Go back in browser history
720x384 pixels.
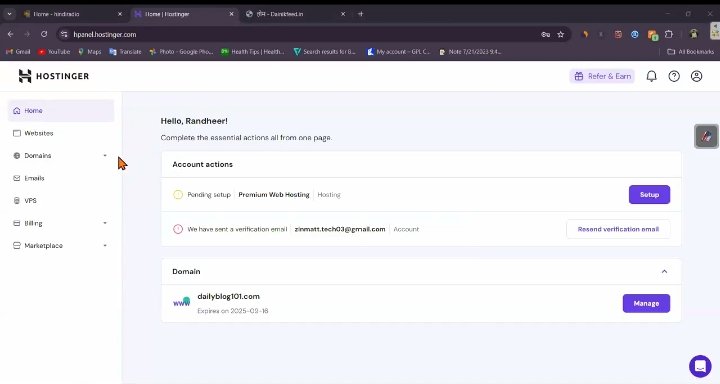pyautogui.click(x=11, y=34)
